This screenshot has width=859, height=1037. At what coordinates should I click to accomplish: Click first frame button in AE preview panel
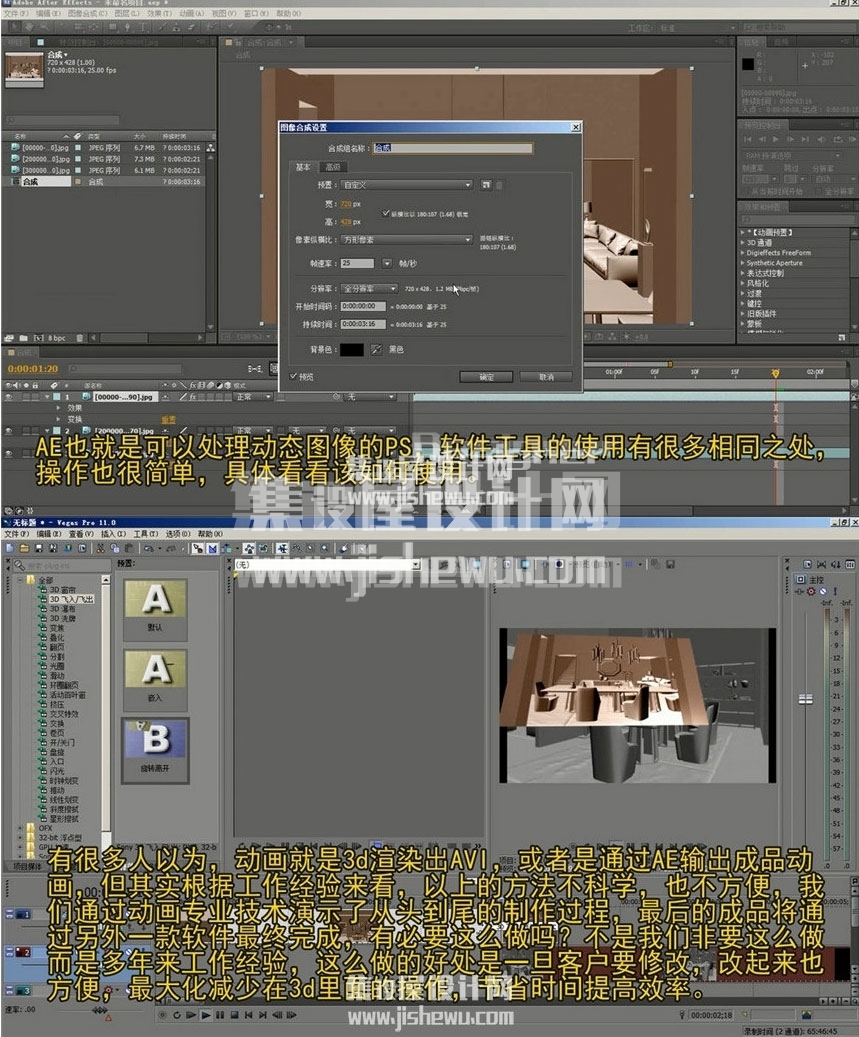(748, 140)
